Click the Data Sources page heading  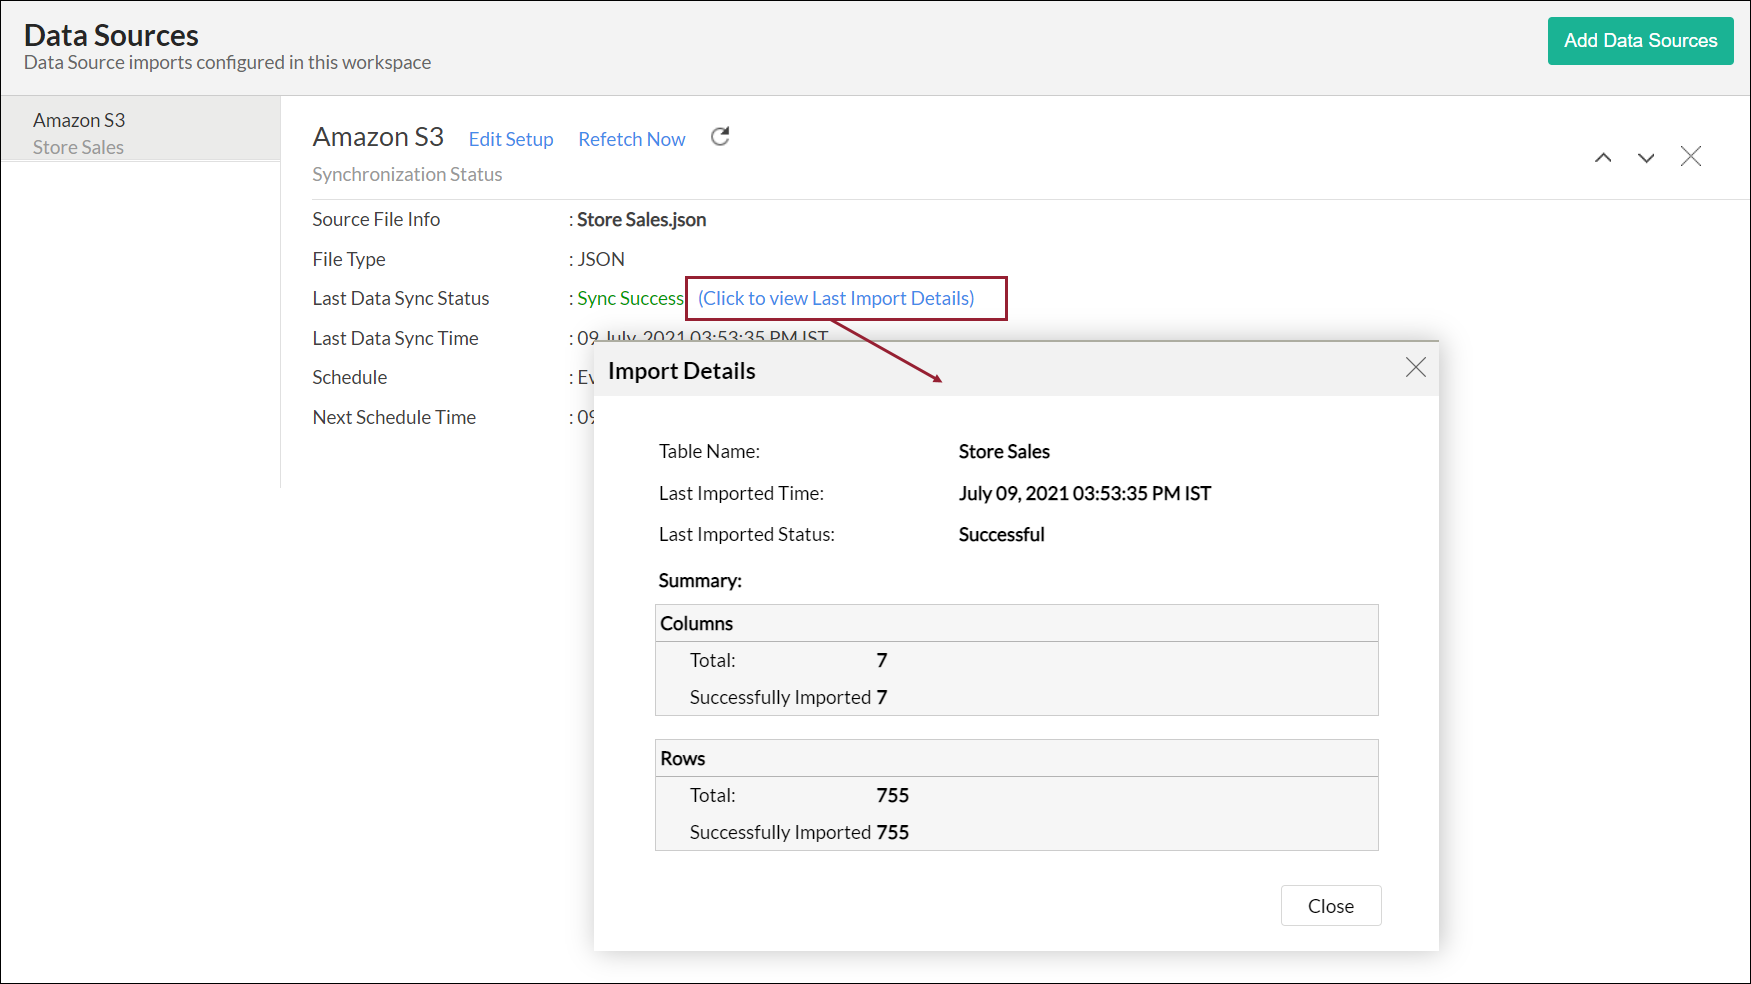[x=111, y=35]
